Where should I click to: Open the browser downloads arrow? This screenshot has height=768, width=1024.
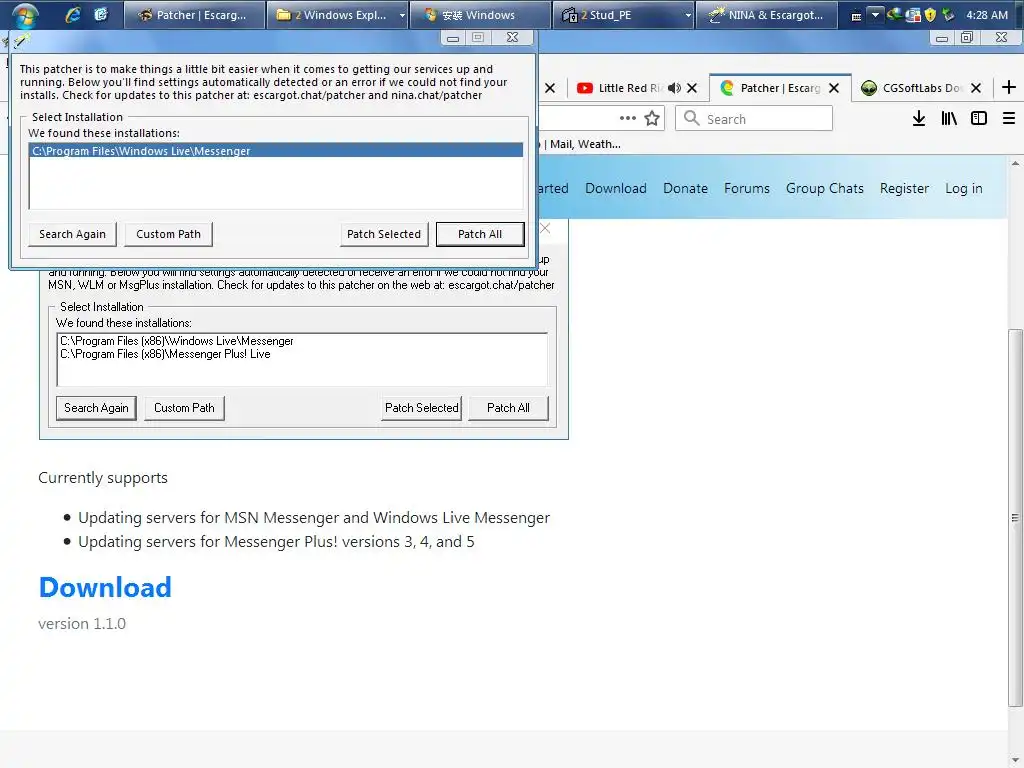tap(919, 118)
